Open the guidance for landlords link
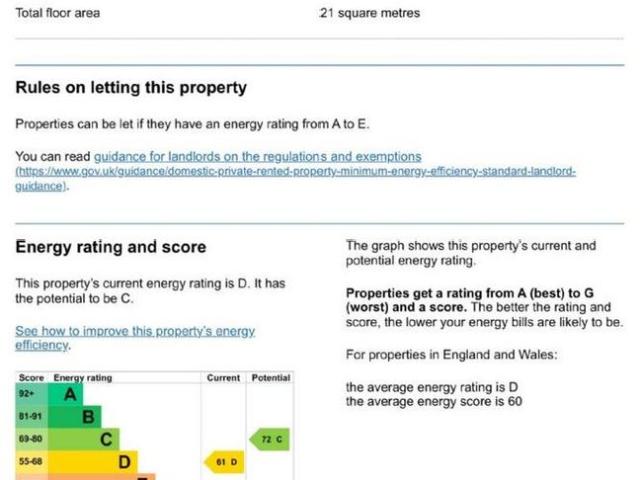This screenshot has height=480, width=640. 257,157
